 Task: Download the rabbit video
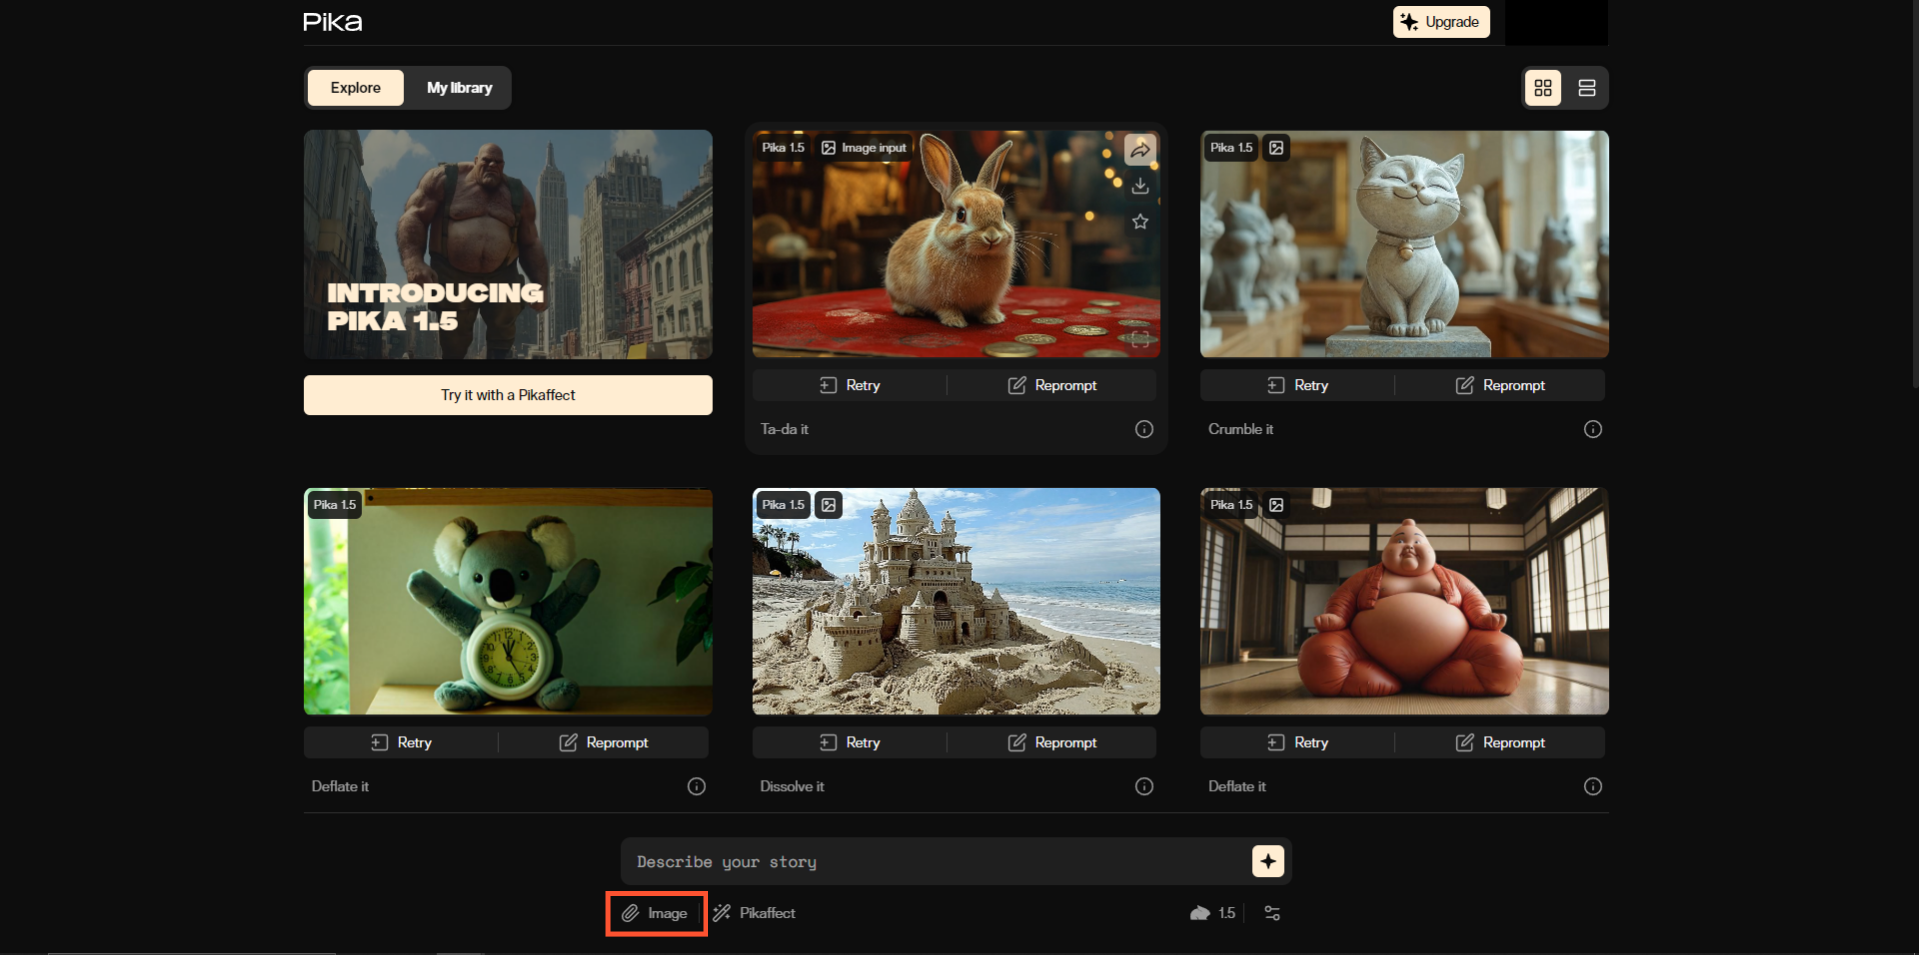[1140, 186]
